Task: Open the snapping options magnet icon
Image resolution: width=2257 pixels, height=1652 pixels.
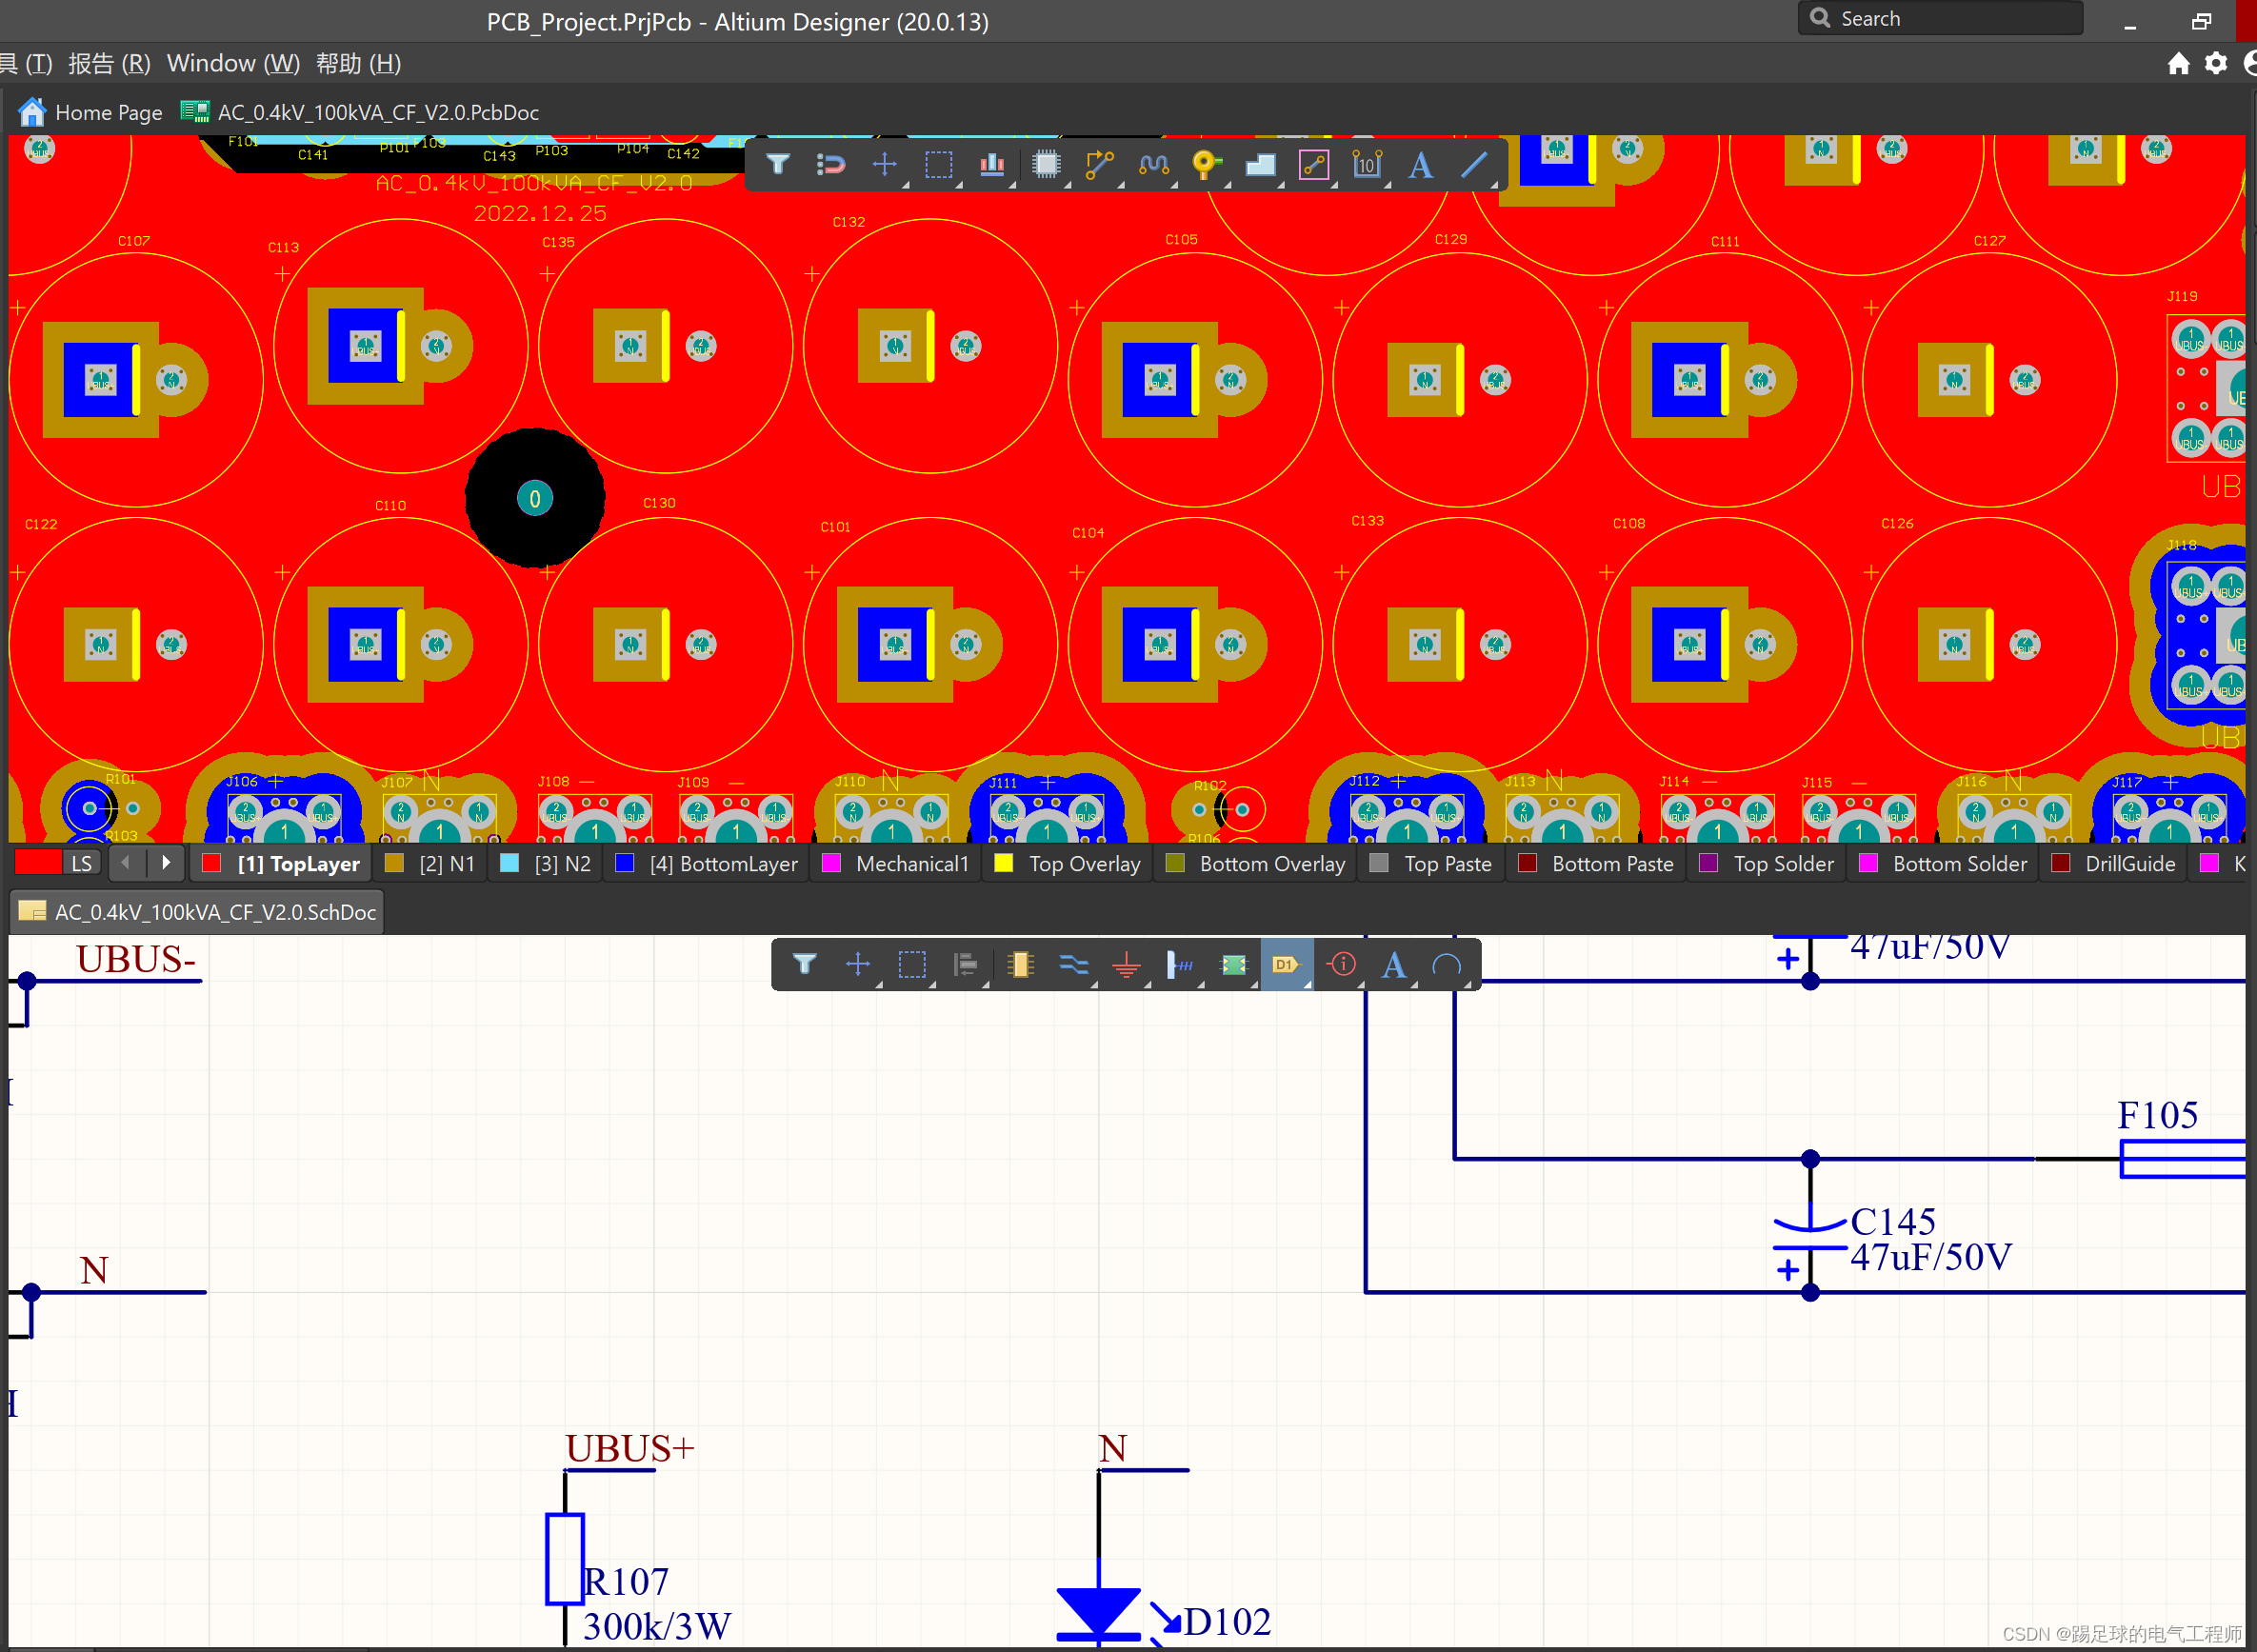Action: pos(831,164)
